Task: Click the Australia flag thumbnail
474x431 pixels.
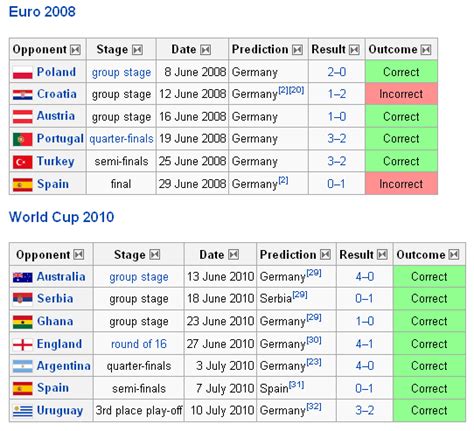Action: pyautogui.click(x=23, y=277)
